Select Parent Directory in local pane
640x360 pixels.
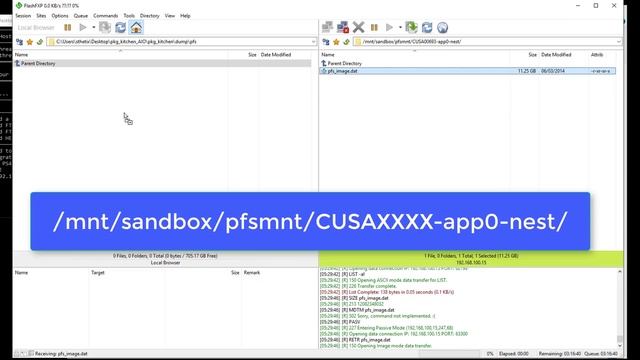click(162, 63)
